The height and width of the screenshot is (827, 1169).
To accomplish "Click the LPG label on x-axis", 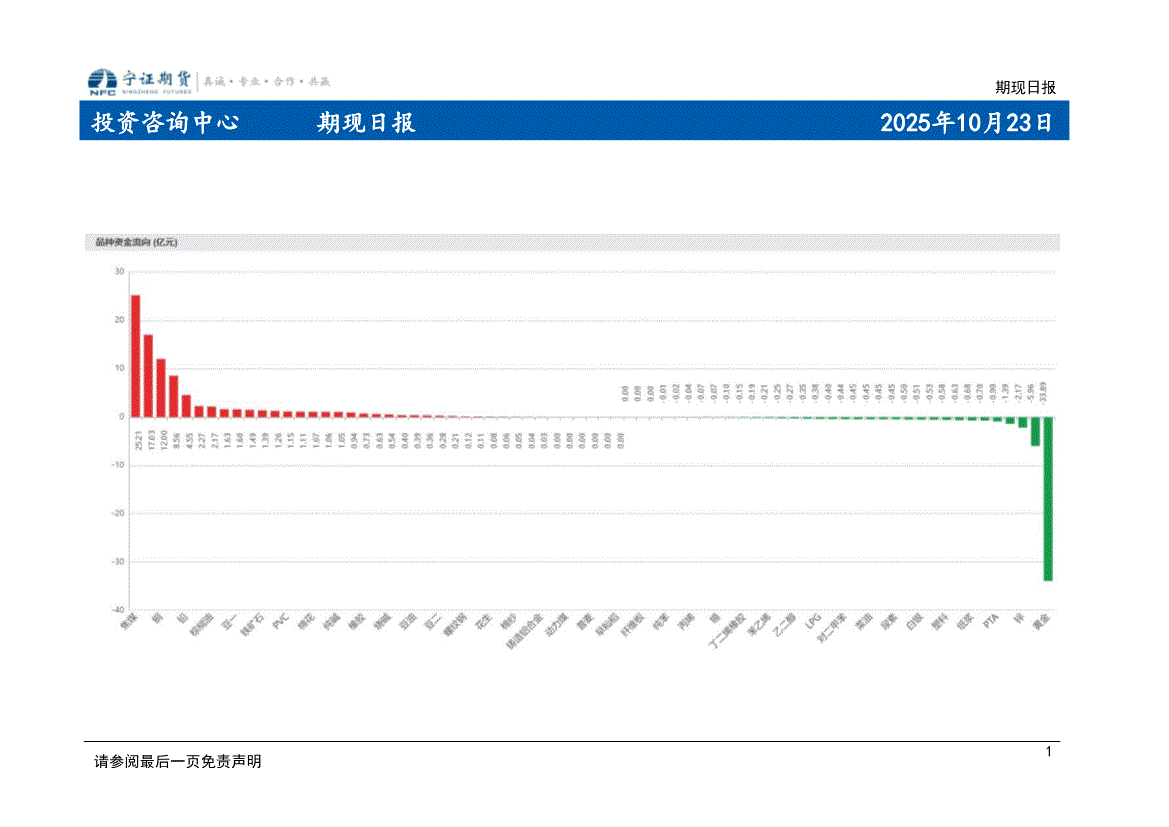I will (x=813, y=621).
